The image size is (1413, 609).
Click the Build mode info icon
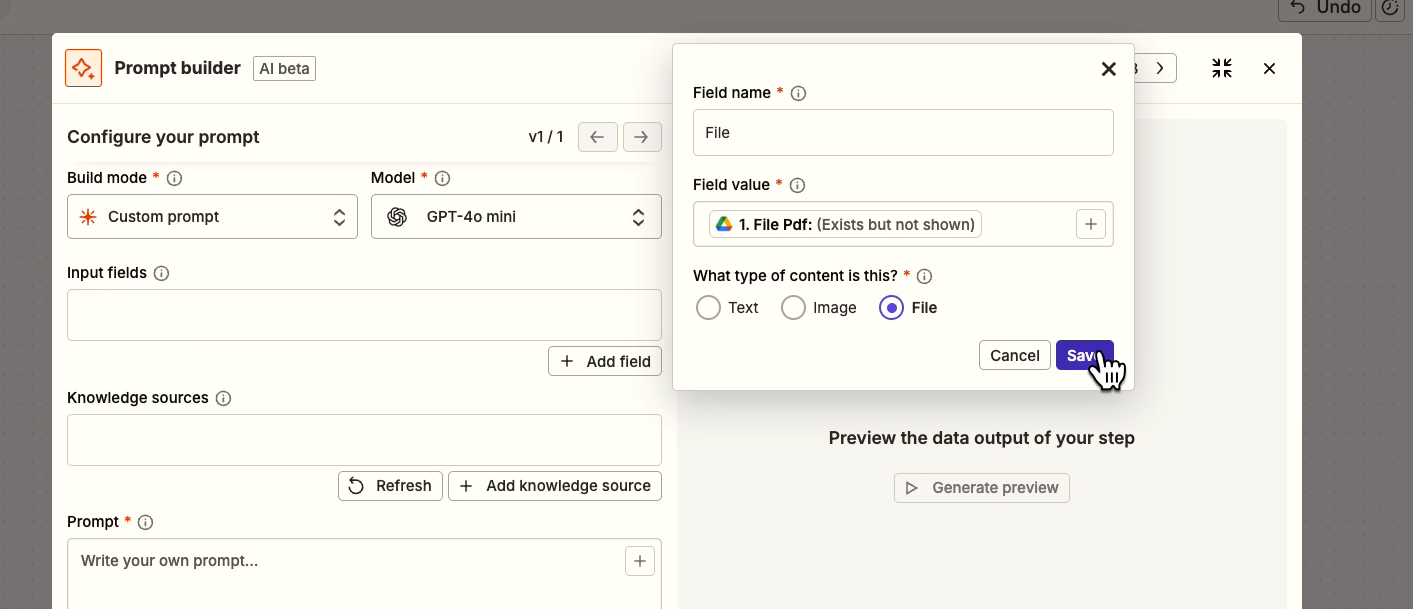174,178
